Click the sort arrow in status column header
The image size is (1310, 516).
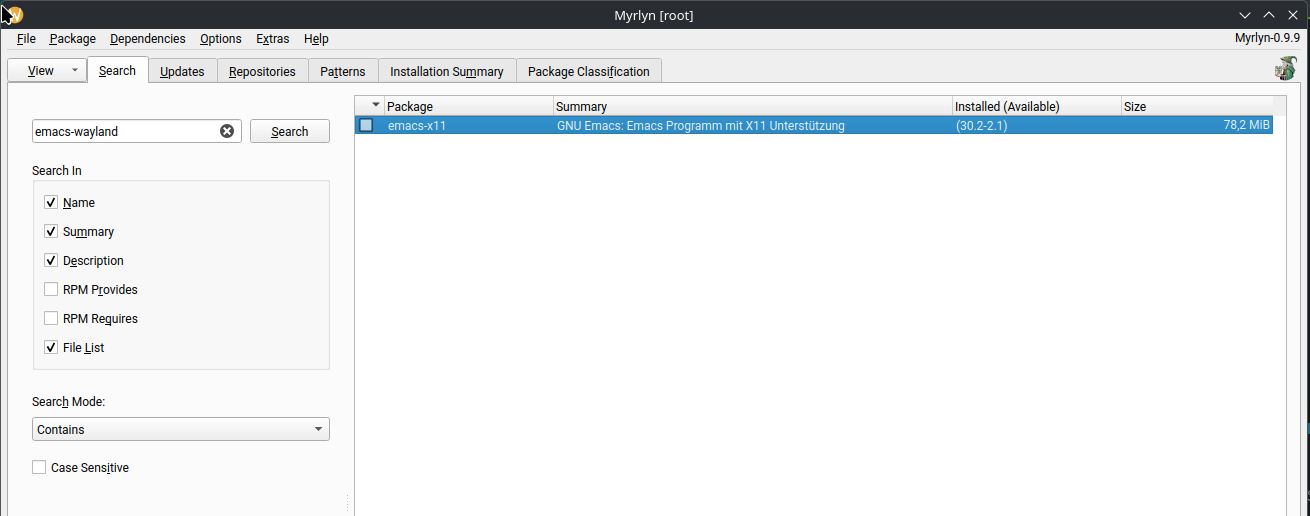[x=376, y=106]
